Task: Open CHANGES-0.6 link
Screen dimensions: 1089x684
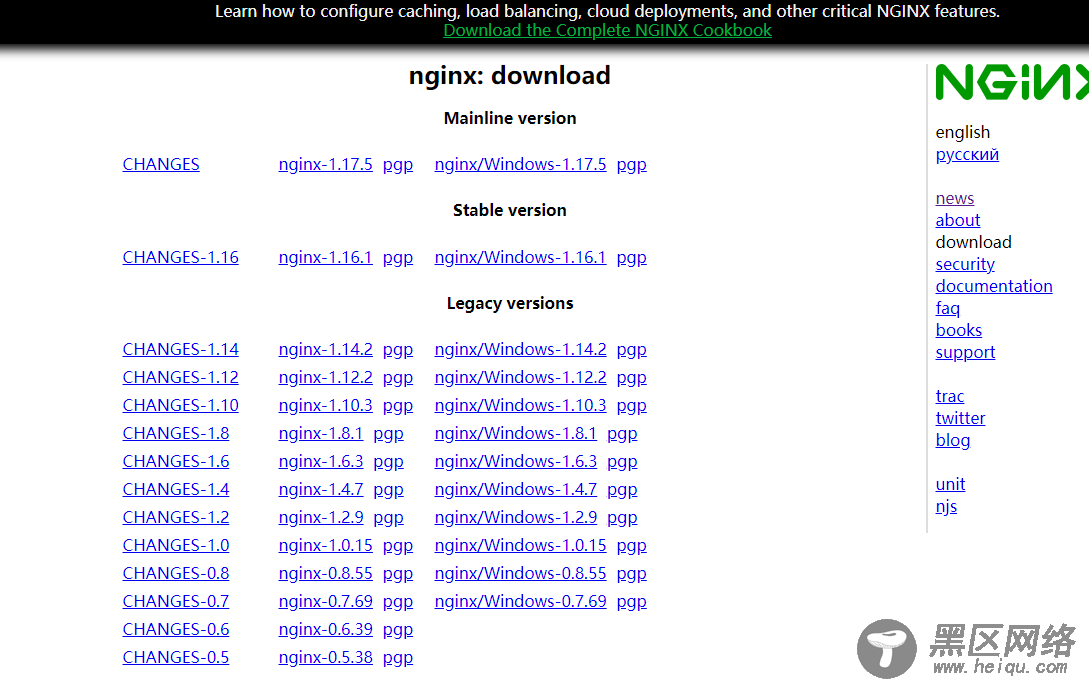Action: point(176,629)
